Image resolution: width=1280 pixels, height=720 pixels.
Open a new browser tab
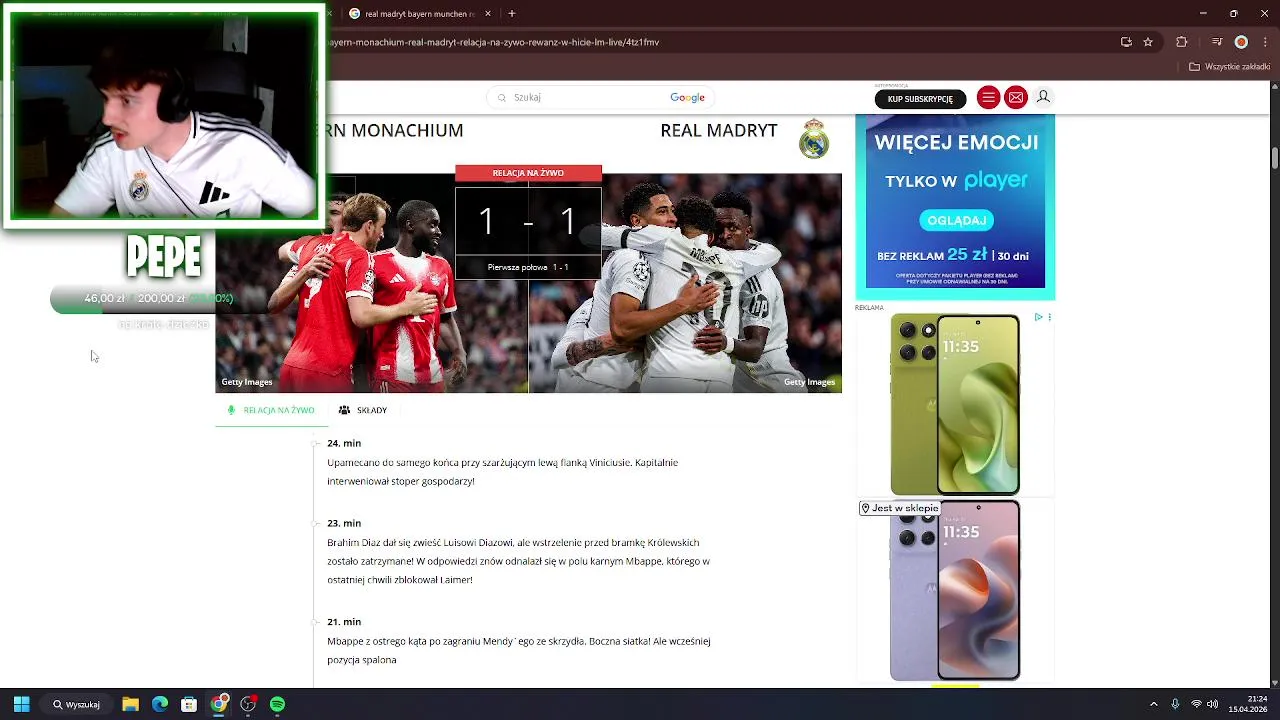pos(511,14)
